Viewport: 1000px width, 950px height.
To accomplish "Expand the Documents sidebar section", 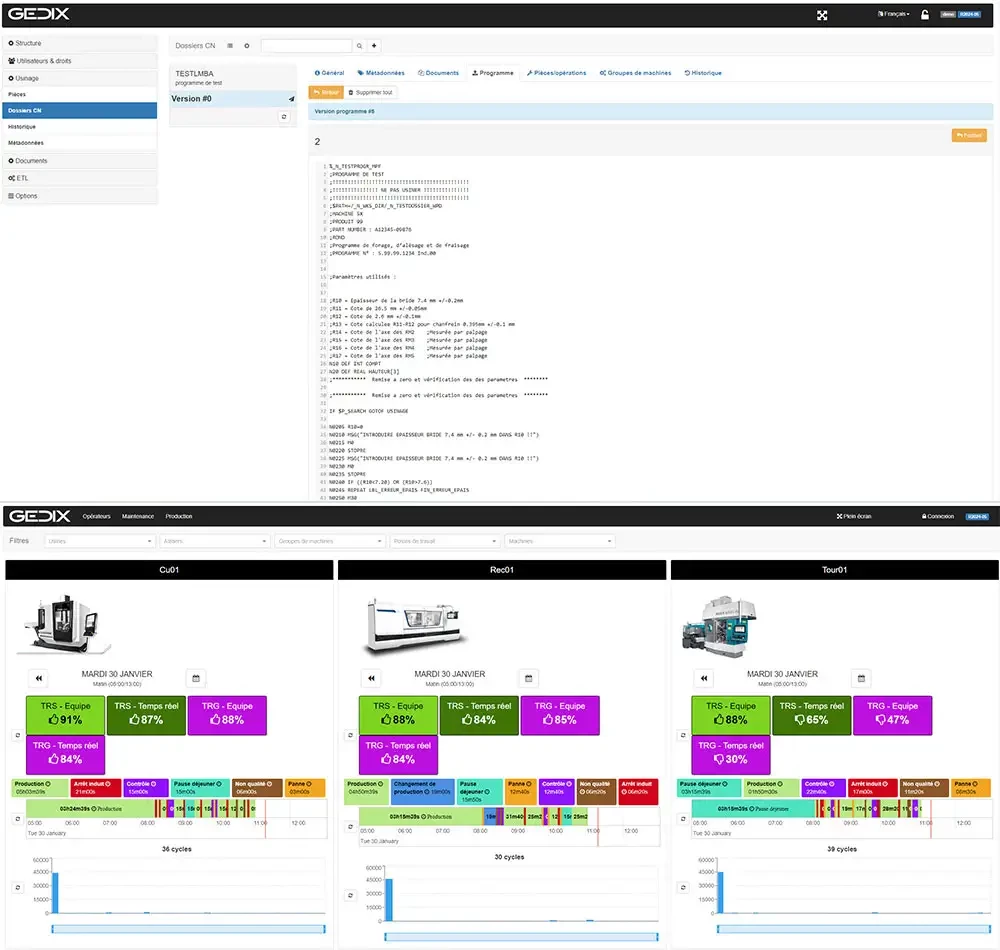I will (80, 161).
